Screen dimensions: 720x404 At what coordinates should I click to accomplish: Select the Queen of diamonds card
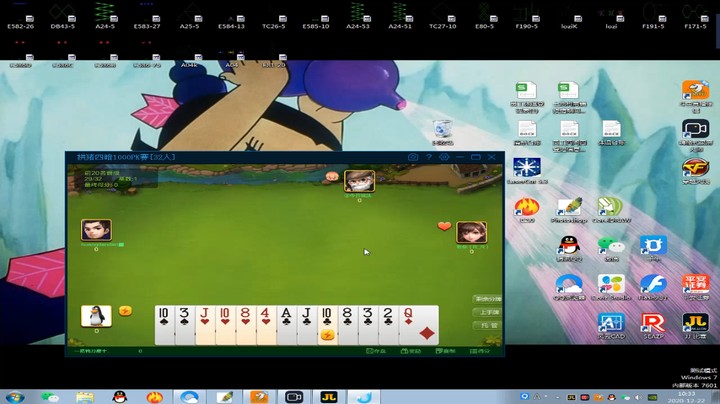tap(419, 325)
